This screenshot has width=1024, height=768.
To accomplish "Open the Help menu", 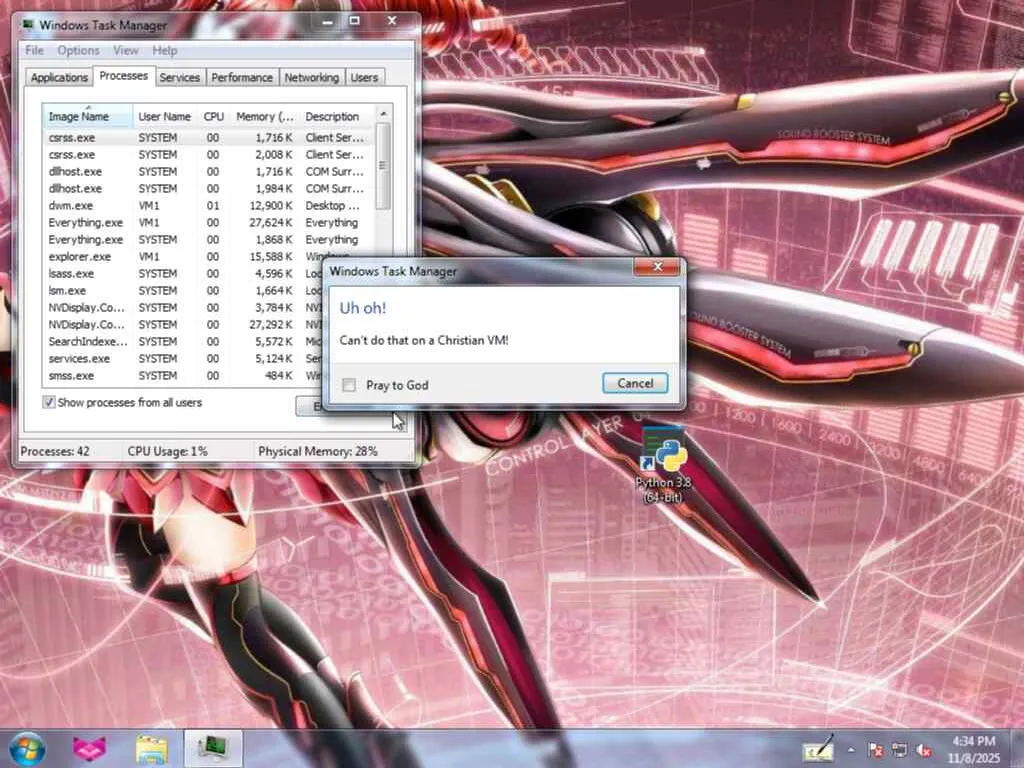I will (165, 50).
